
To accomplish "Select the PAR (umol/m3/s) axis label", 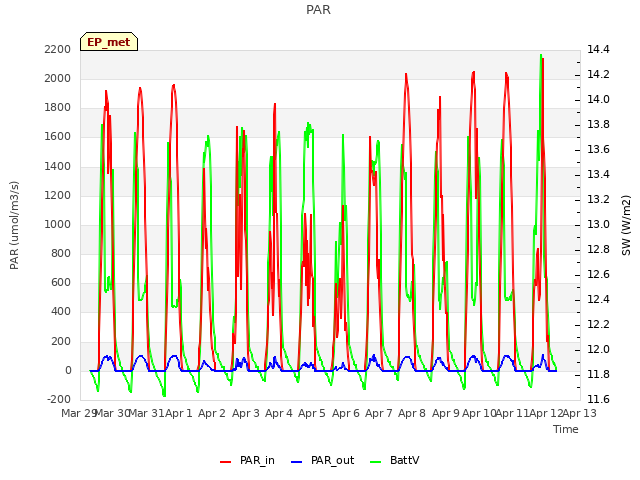I will (14, 225).
